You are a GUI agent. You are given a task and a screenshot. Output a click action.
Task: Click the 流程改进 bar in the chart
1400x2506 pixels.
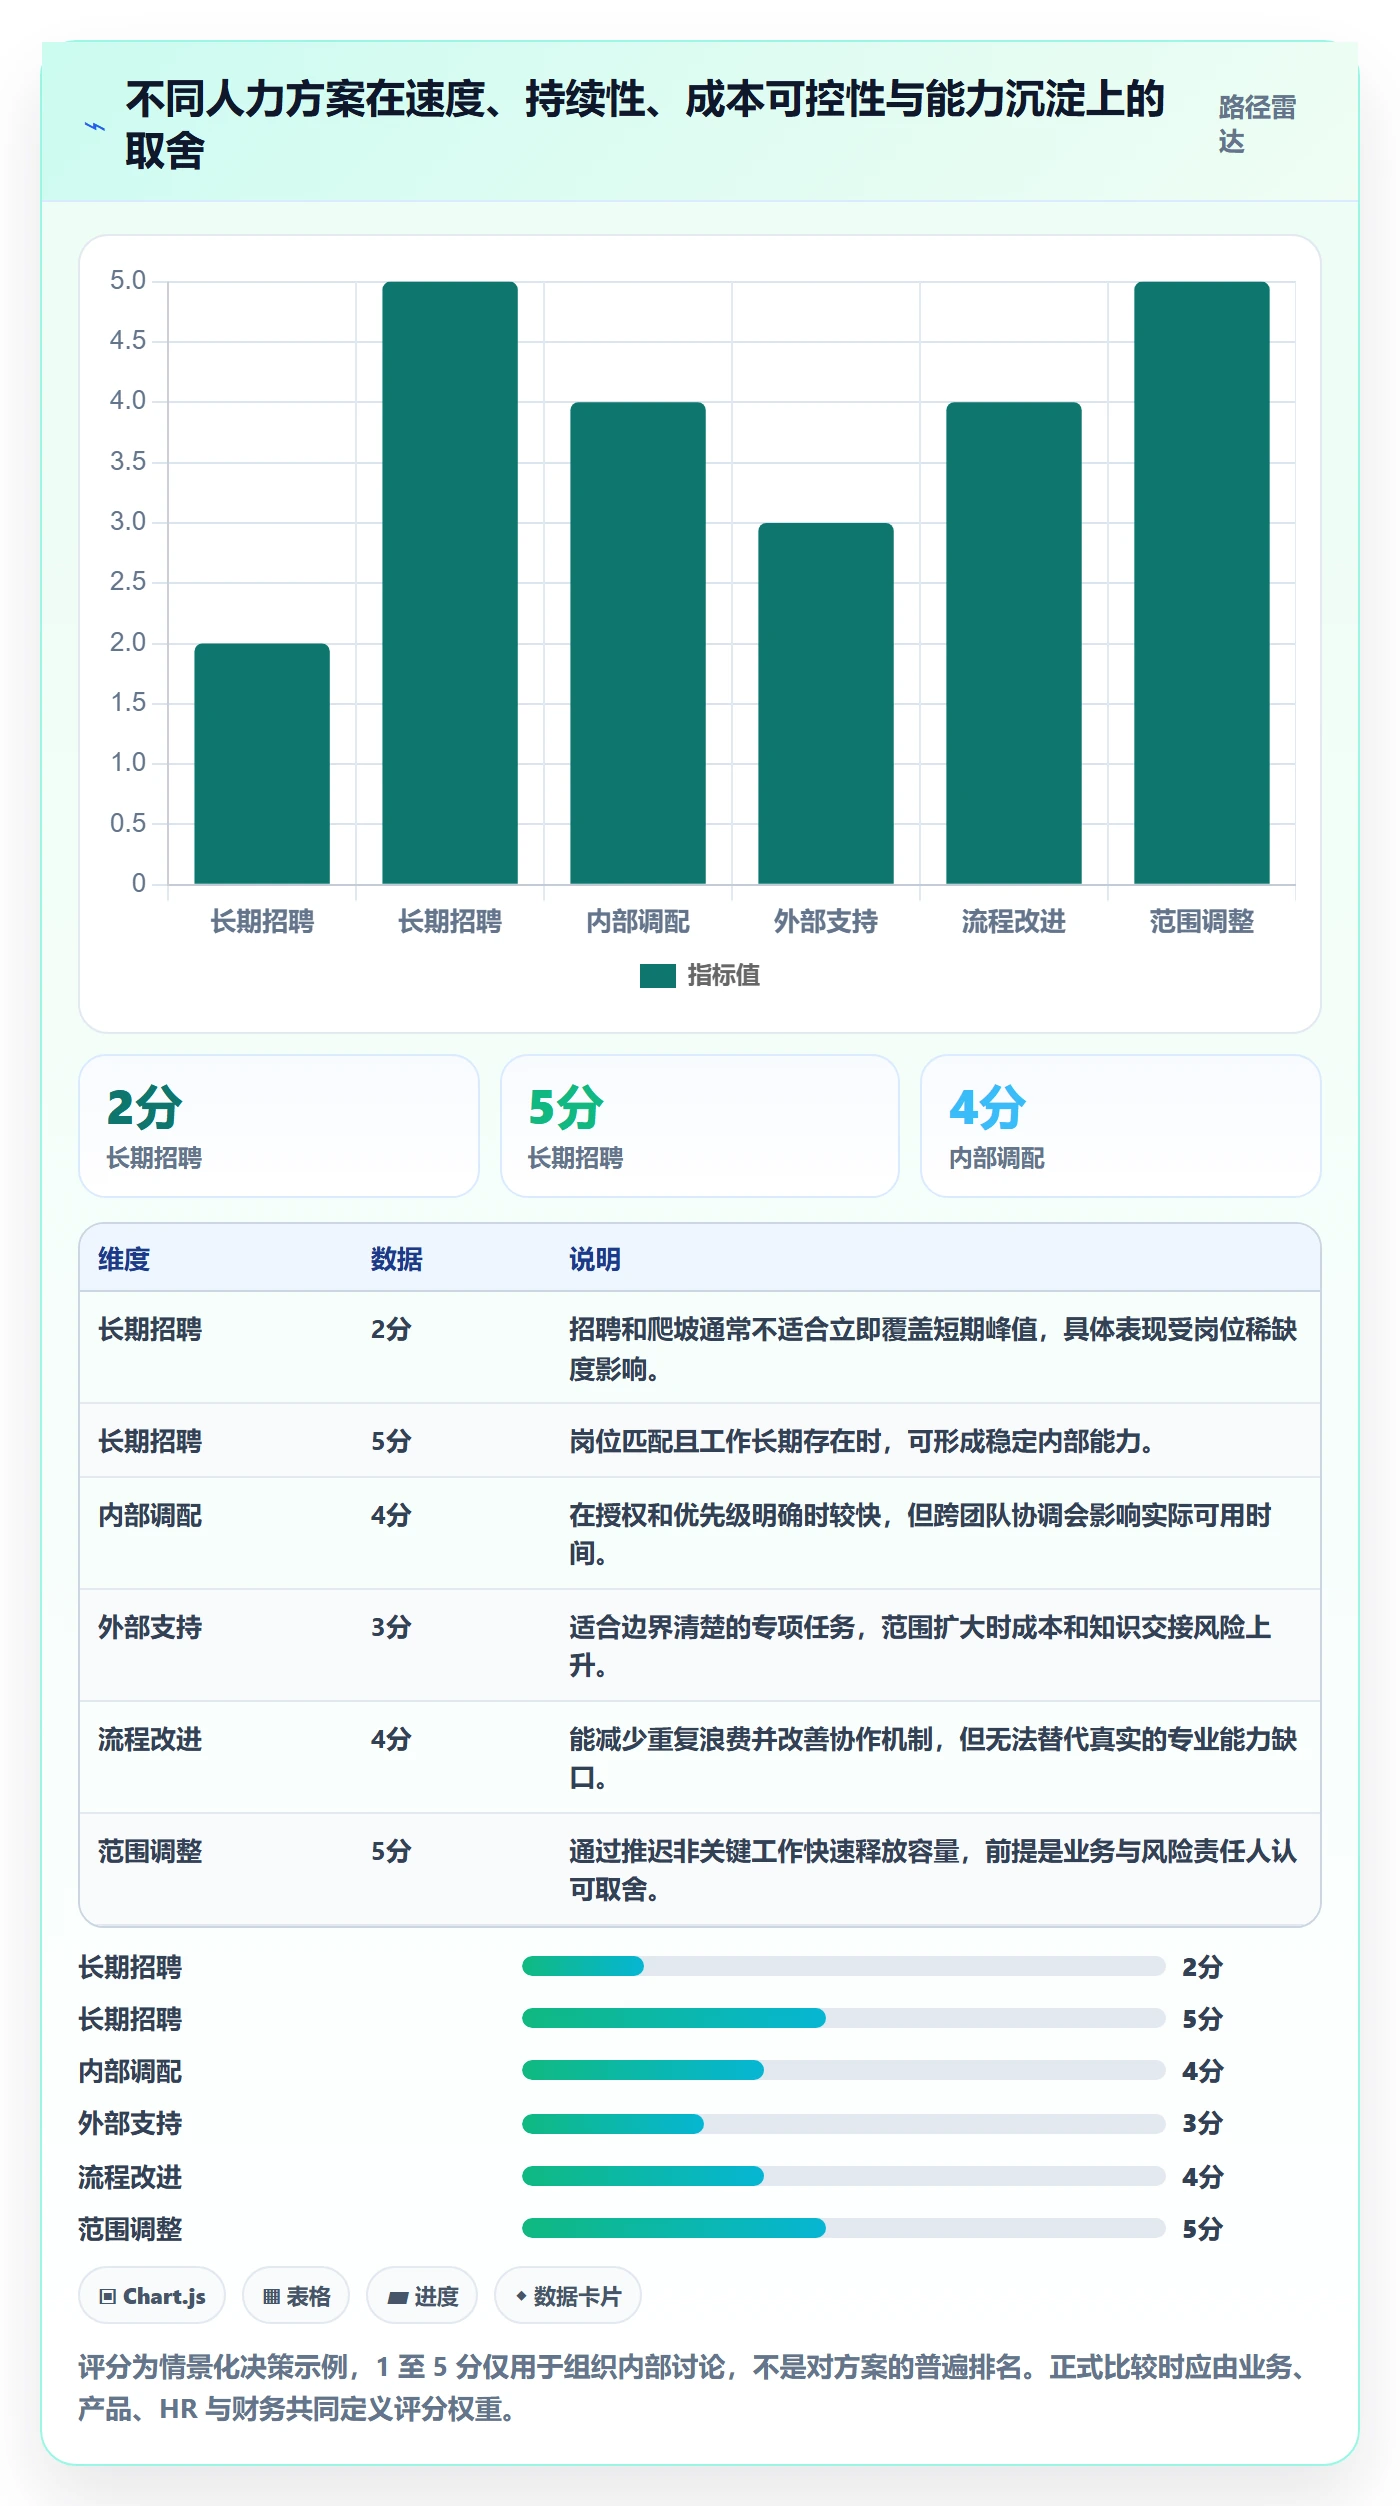coord(1014,643)
